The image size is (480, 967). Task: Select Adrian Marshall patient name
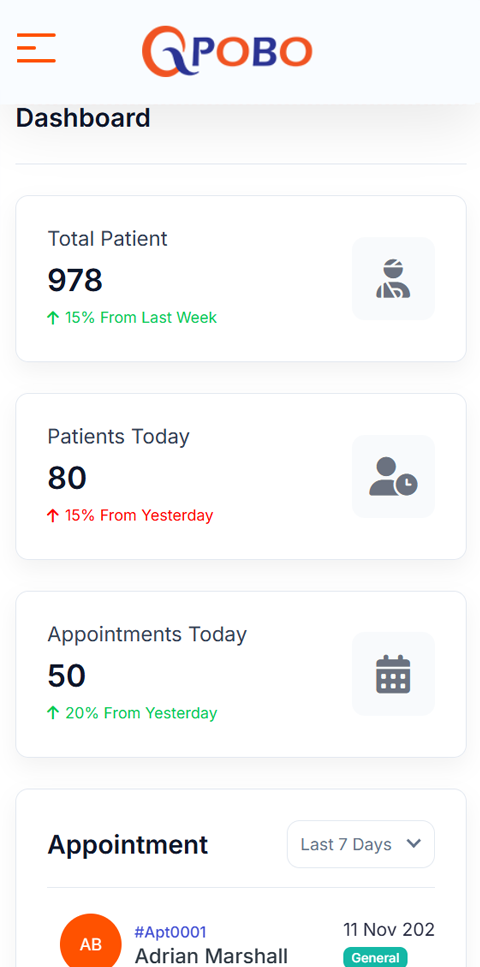click(211, 956)
